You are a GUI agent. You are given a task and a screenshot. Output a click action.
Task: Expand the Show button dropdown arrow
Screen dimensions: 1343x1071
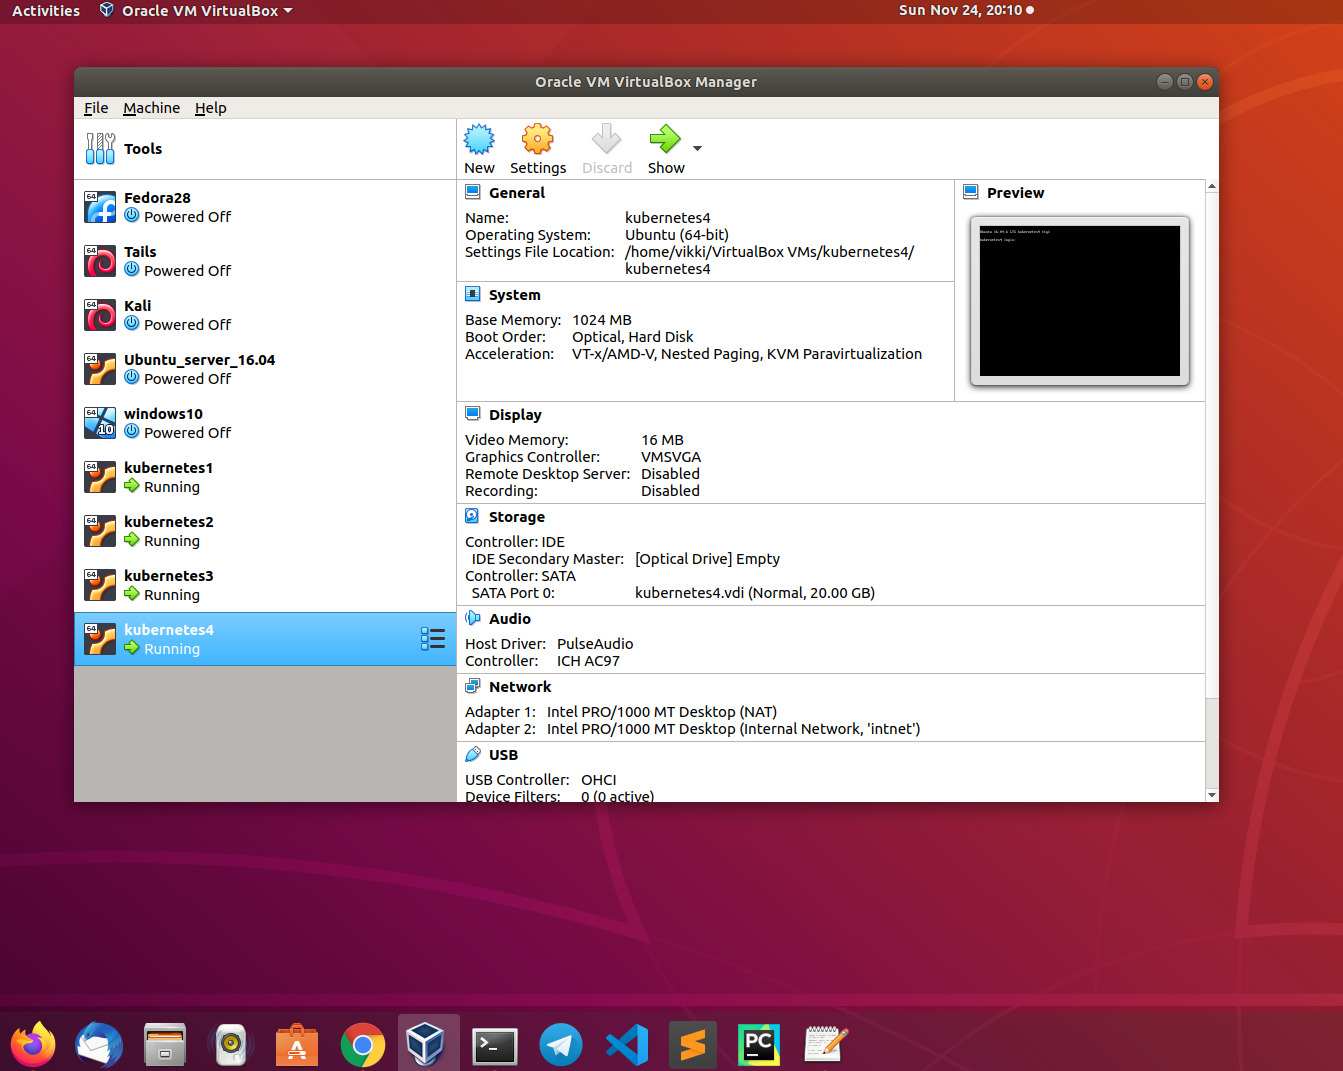(x=697, y=148)
